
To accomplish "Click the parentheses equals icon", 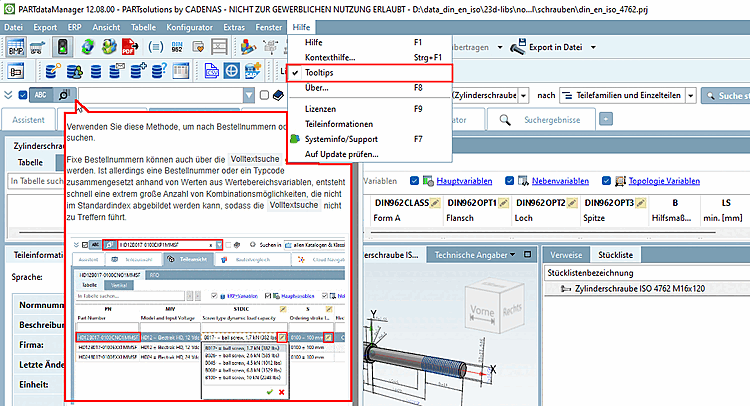I will point(155,47).
